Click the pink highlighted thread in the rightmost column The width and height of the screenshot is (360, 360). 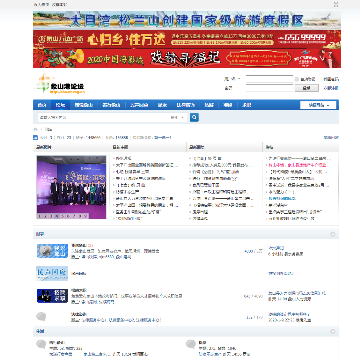pos(296,165)
